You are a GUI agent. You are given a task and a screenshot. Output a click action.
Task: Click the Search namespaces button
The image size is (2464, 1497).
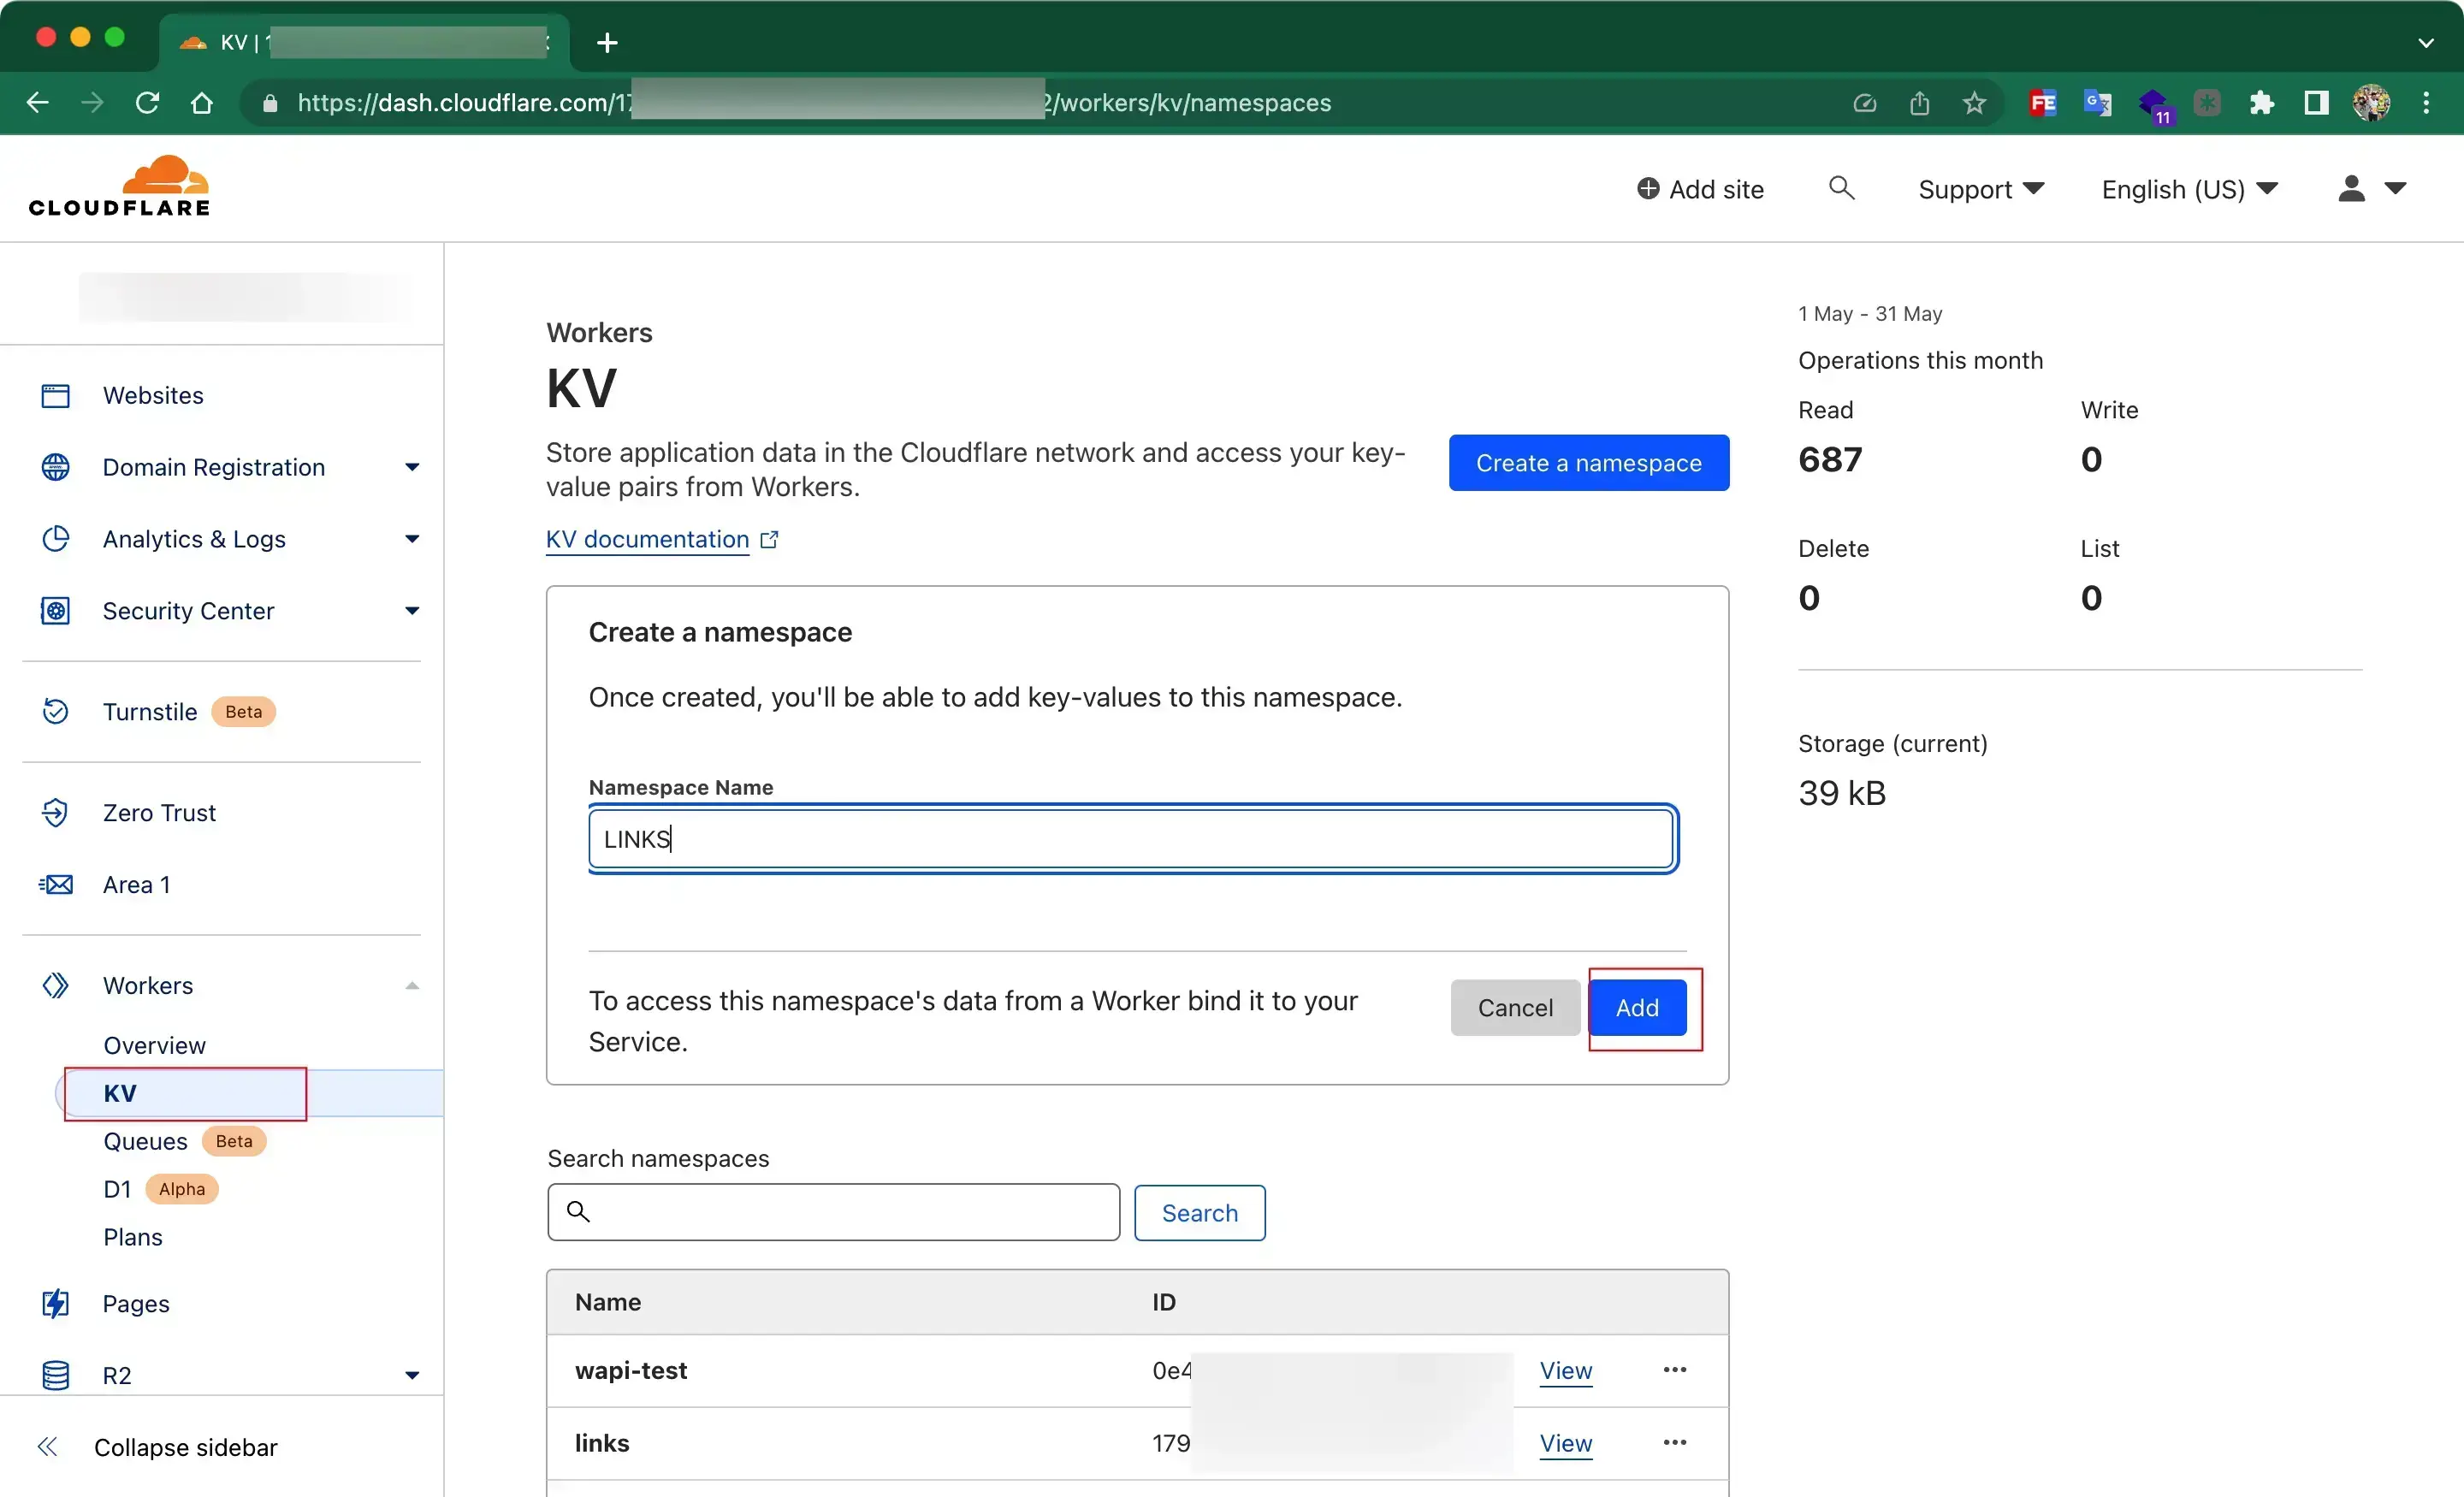1199,1212
